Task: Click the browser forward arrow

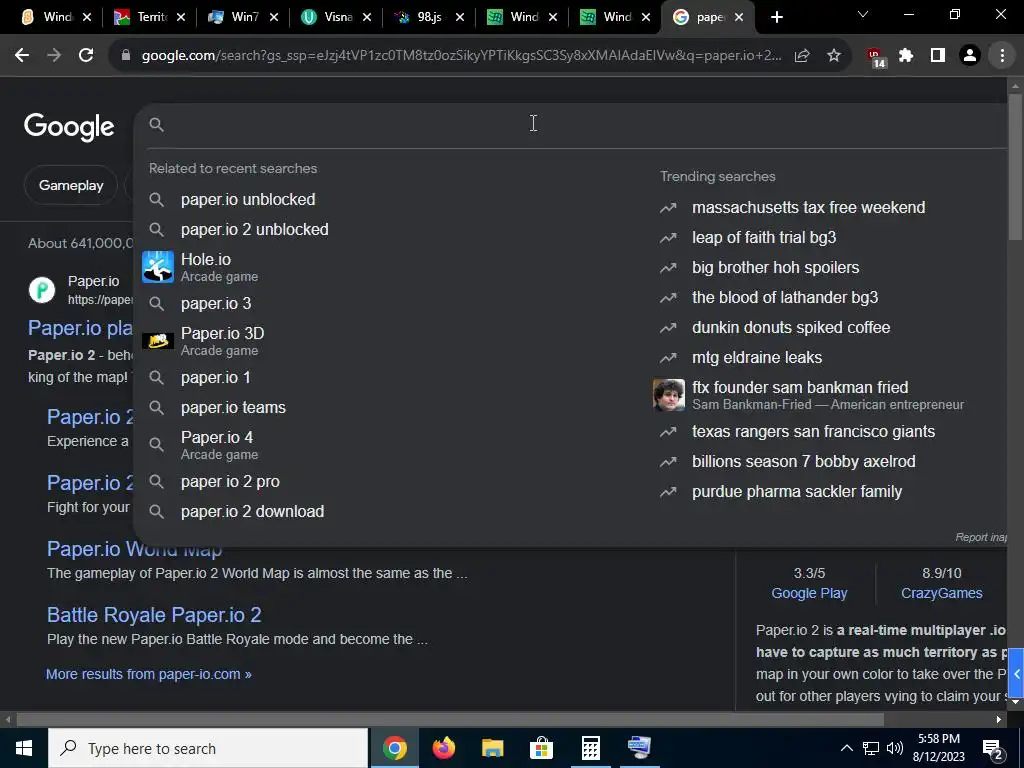Action: [54, 56]
